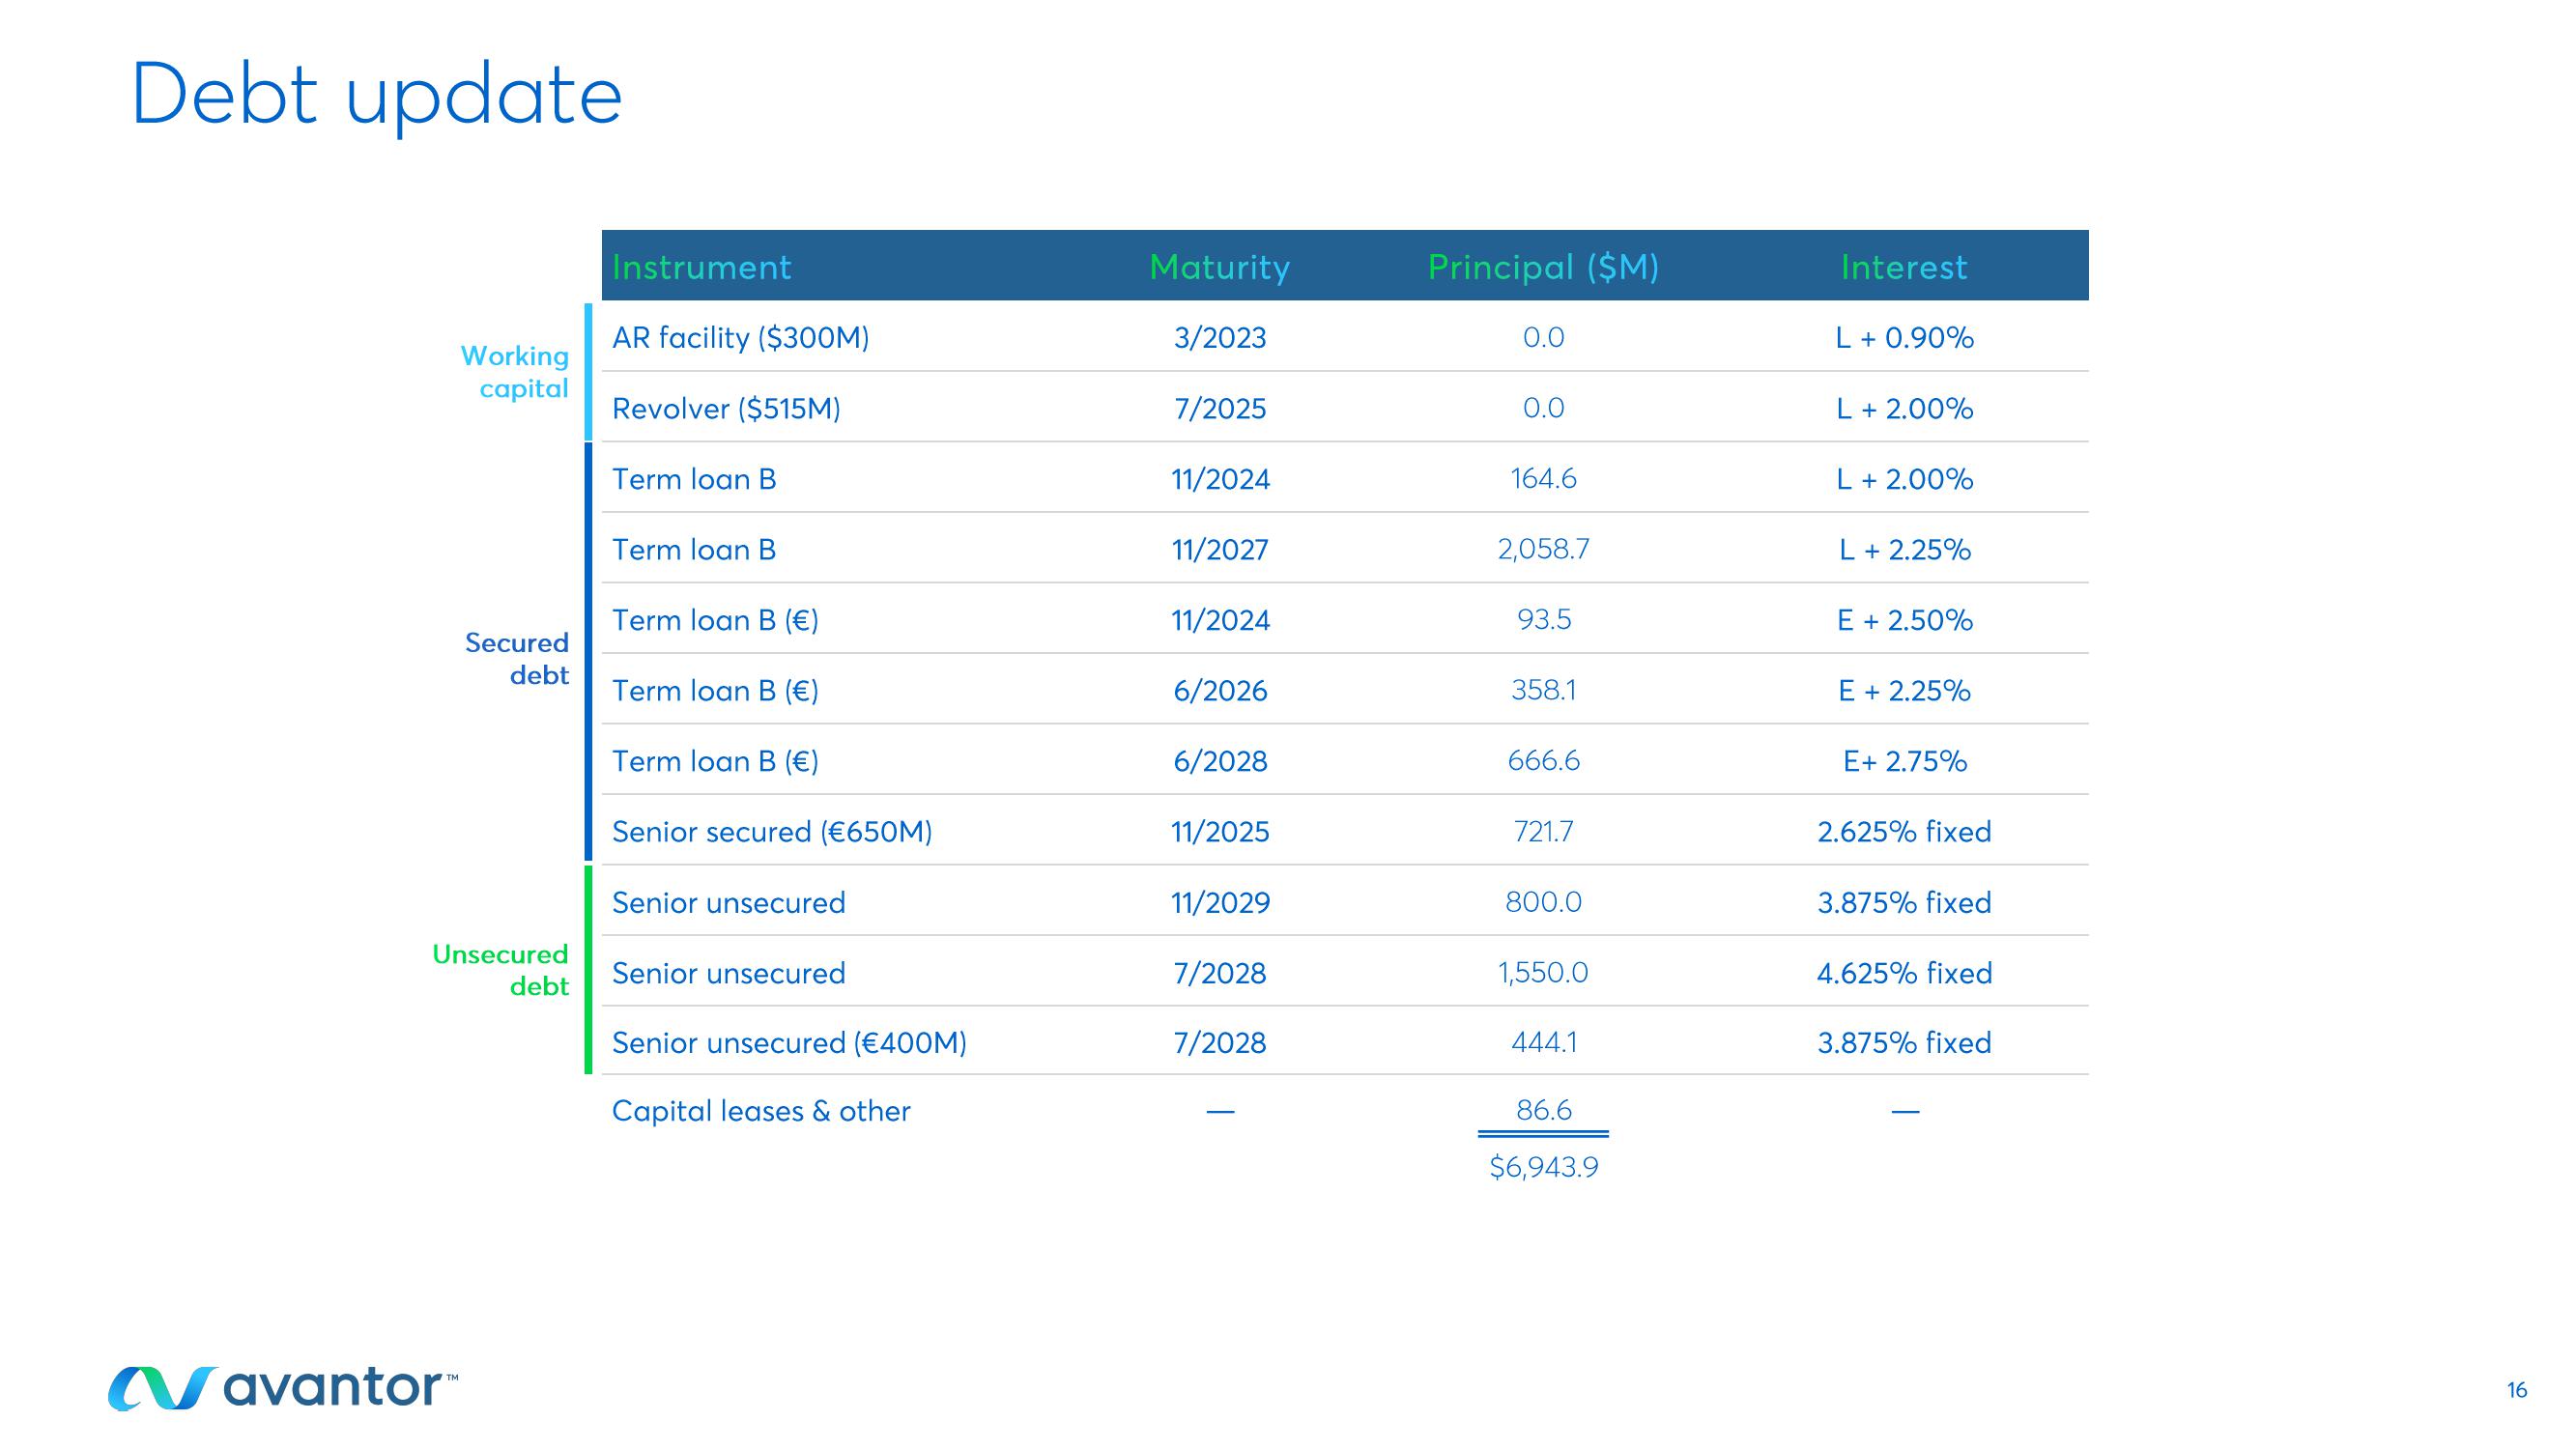Click 'Capital leases & other' cell
The height and width of the screenshot is (1449, 2576).
pyautogui.click(x=761, y=1111)
